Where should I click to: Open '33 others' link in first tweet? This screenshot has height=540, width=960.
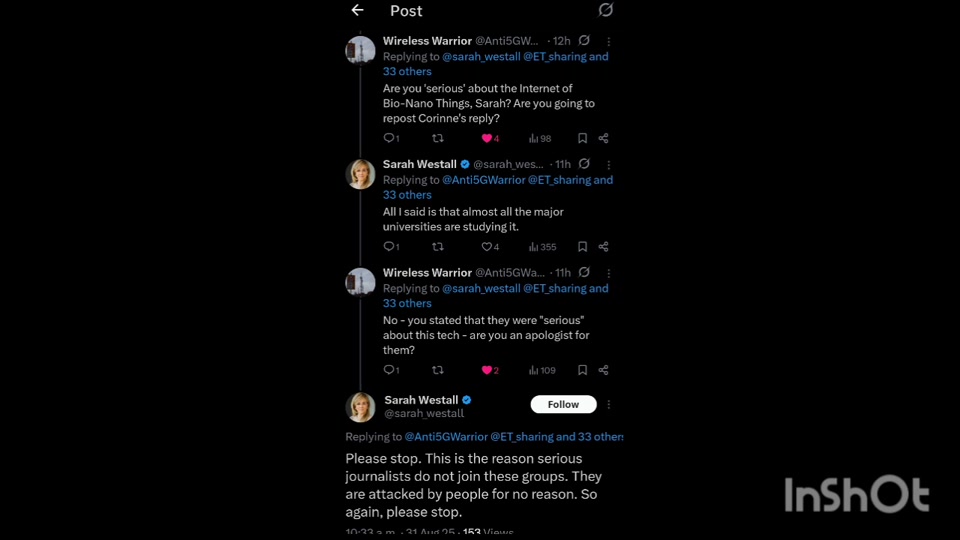[407, 71]
